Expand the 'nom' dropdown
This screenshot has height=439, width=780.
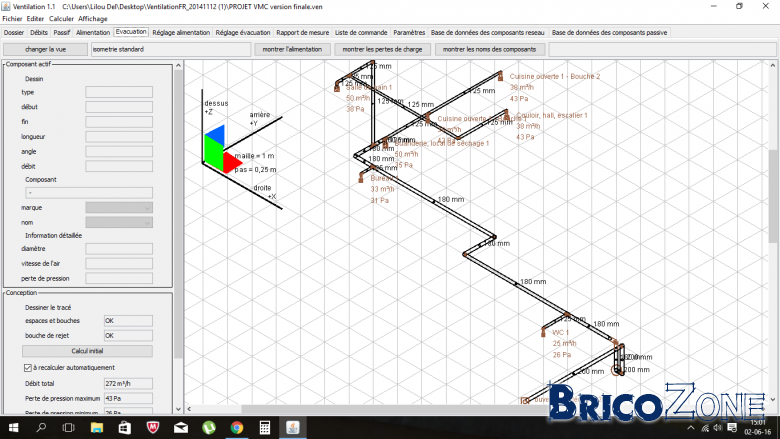point(119,223)
